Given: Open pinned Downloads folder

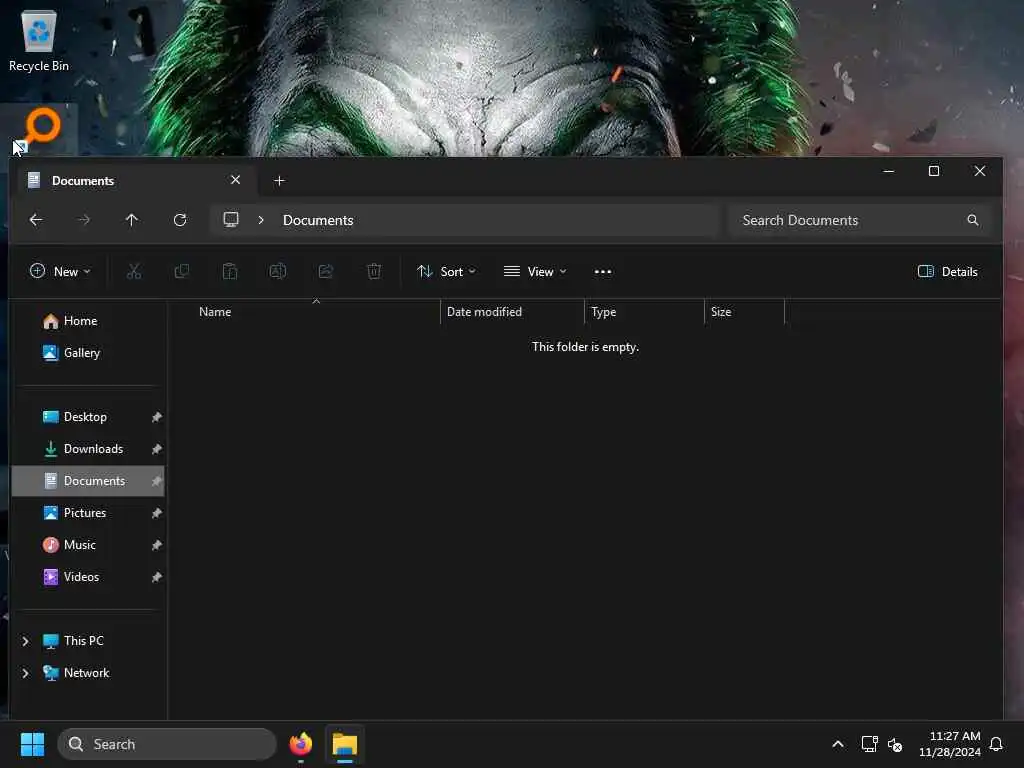Looking at the screenshot, I should [88, 449].
